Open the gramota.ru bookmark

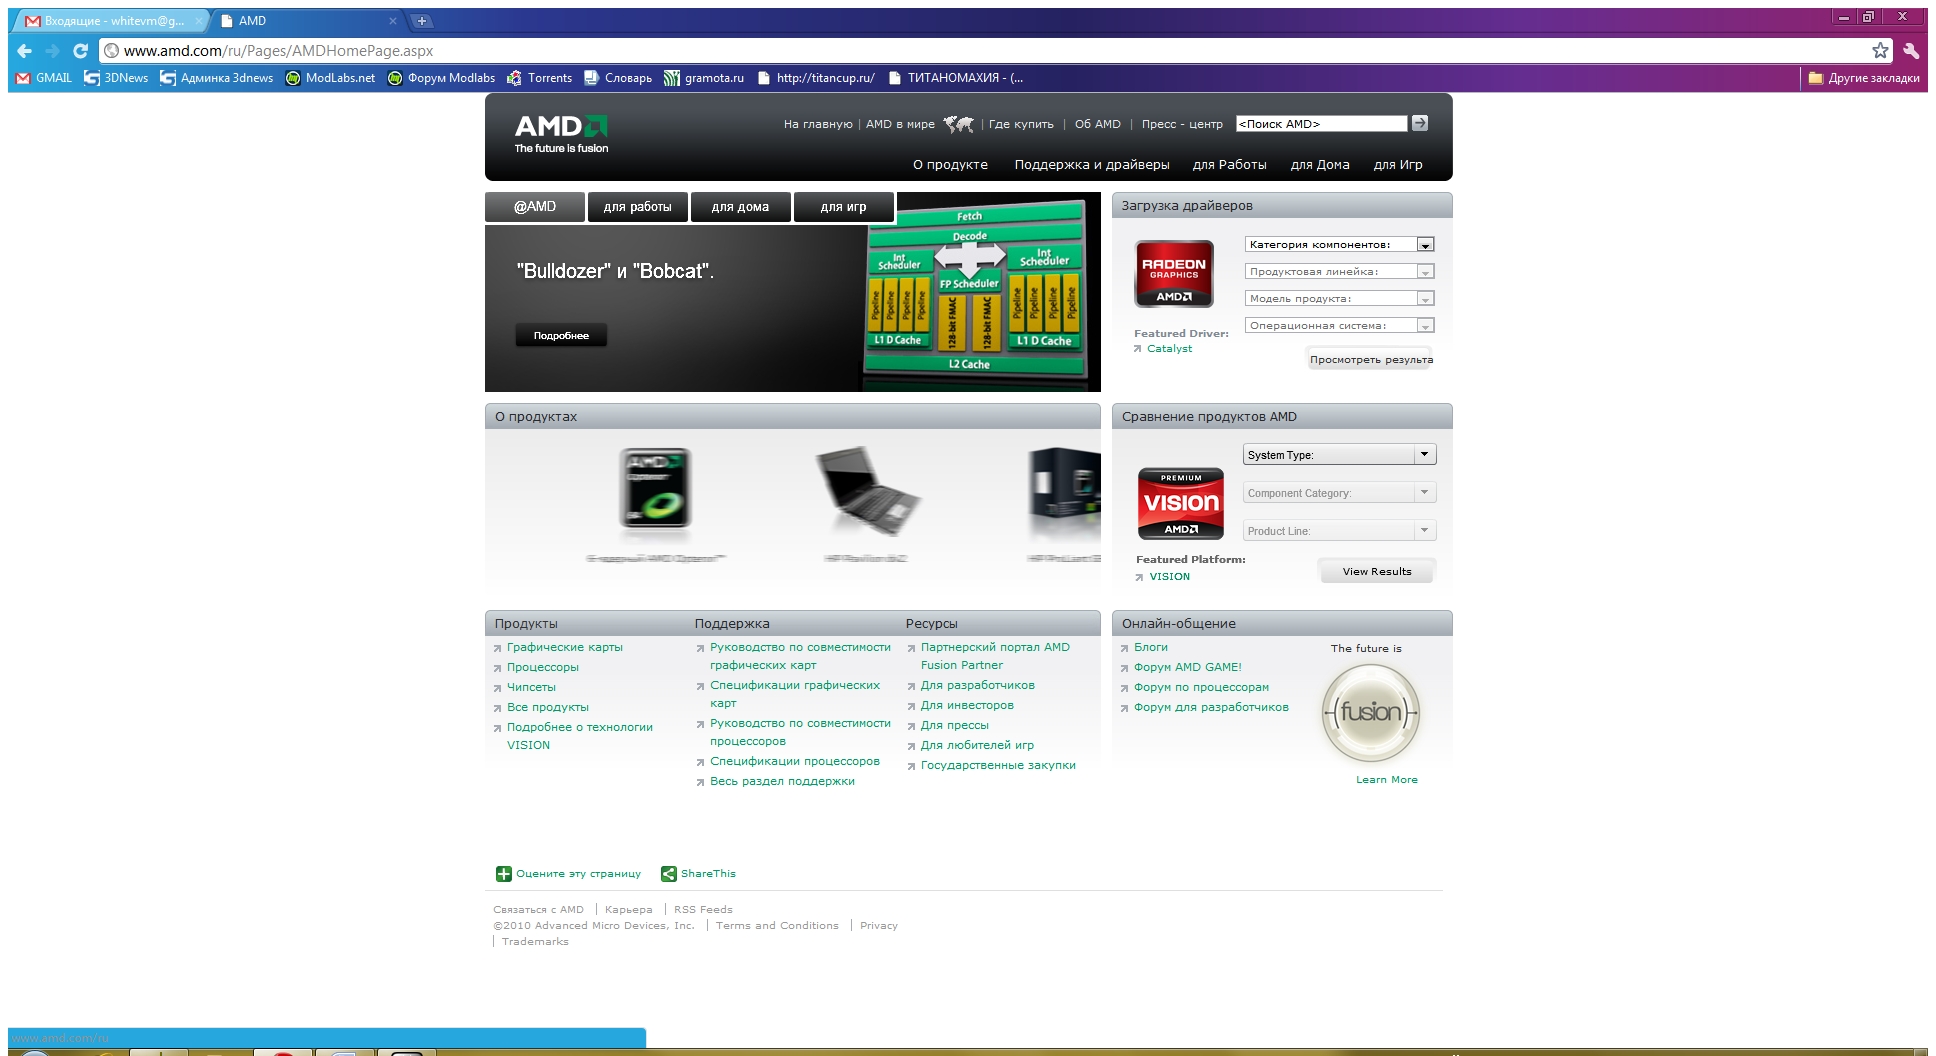click(704, 78)
